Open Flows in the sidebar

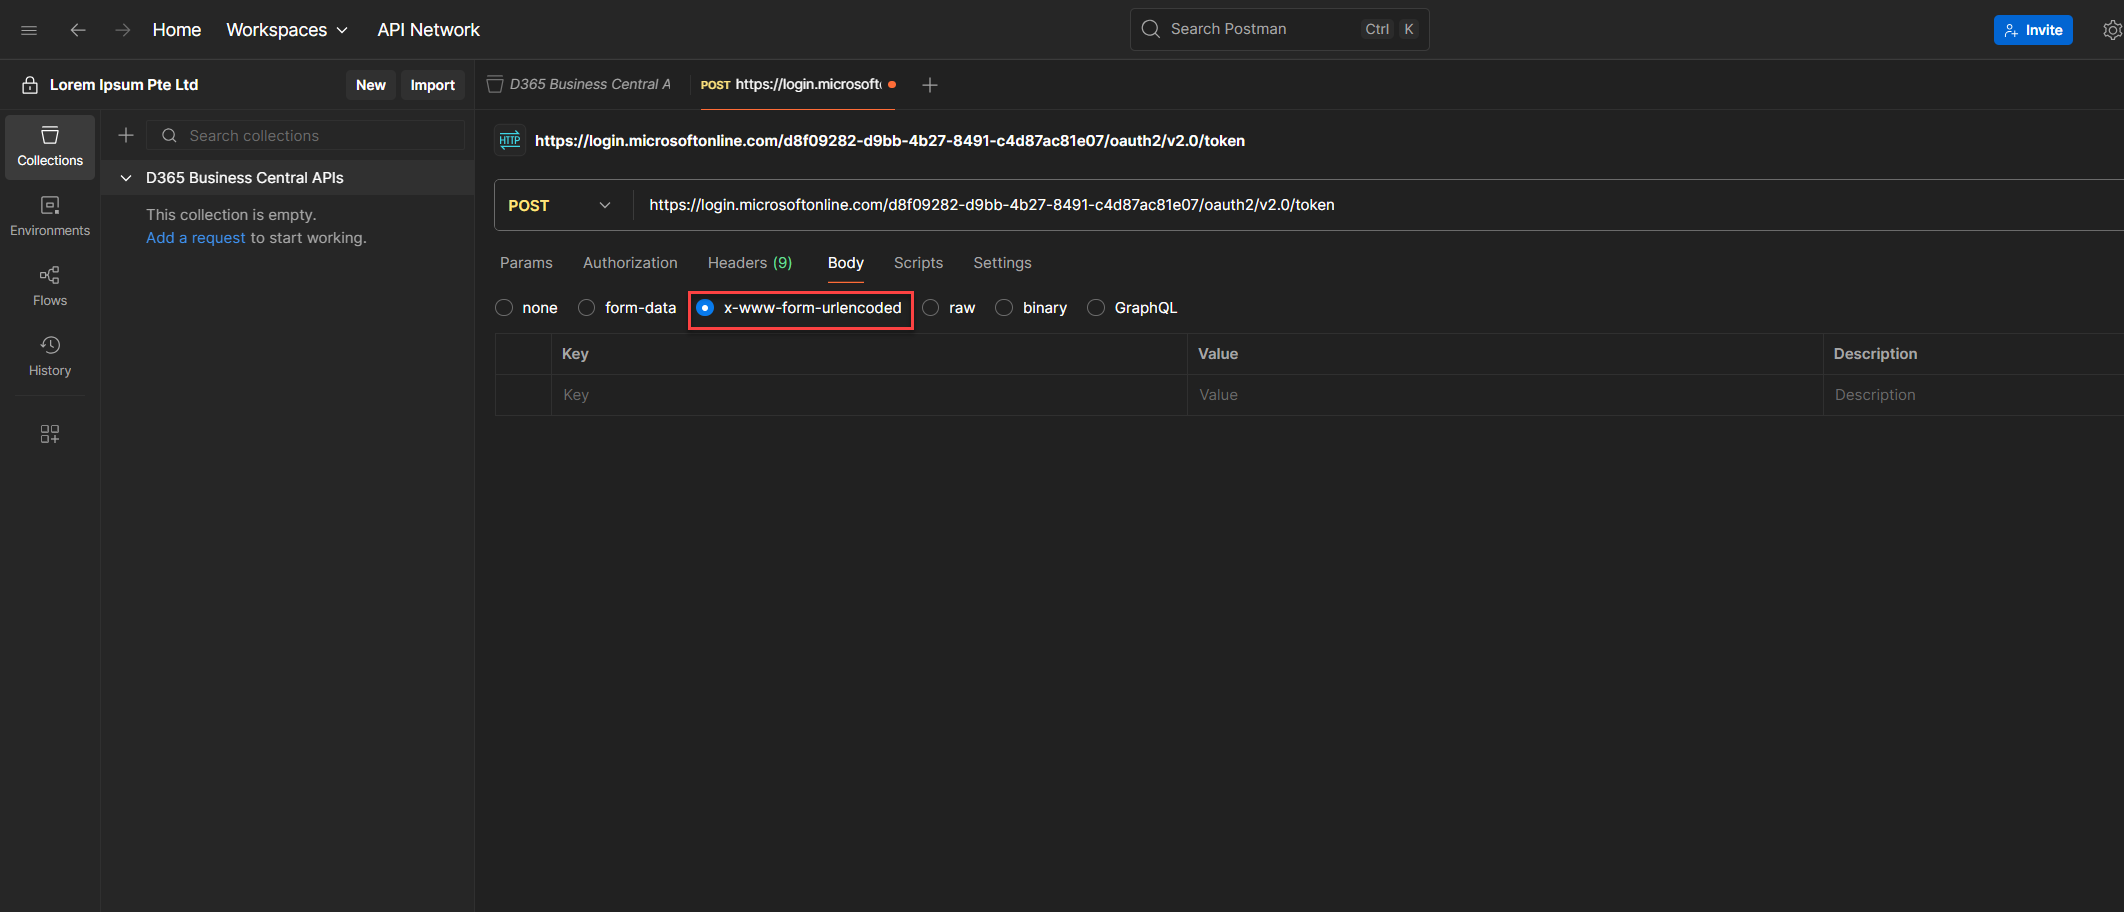point(50,287)
